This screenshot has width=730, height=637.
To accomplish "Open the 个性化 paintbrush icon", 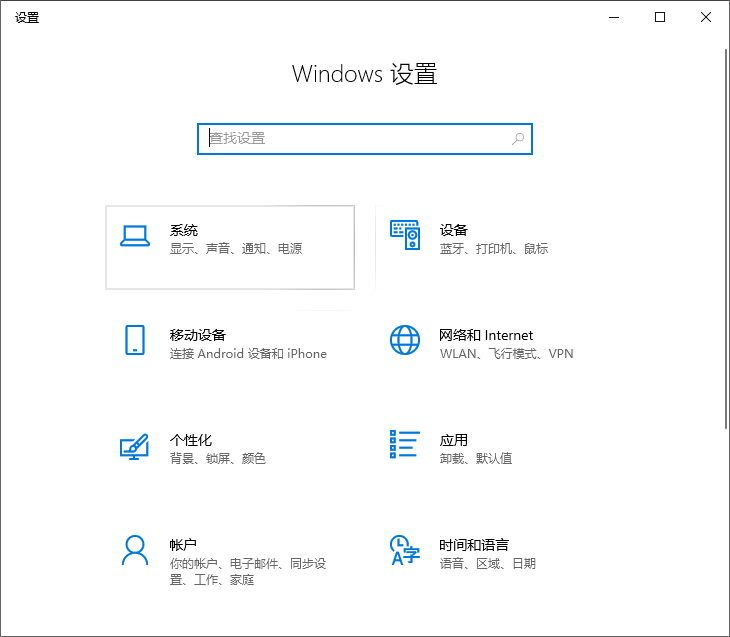I will pos(135,447).
